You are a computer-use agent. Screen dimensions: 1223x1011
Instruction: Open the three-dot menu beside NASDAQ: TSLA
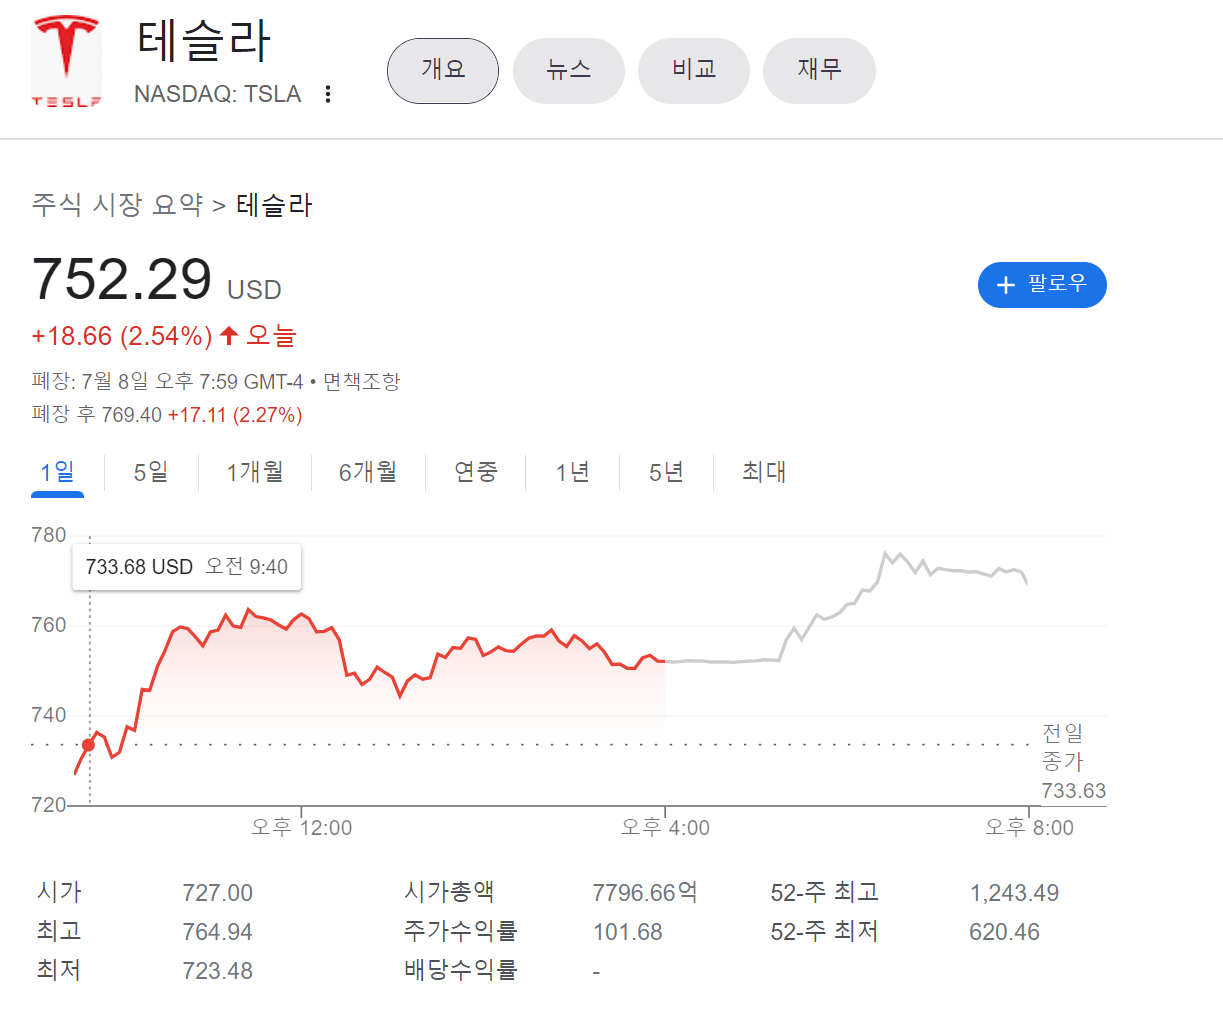(328, 94)
